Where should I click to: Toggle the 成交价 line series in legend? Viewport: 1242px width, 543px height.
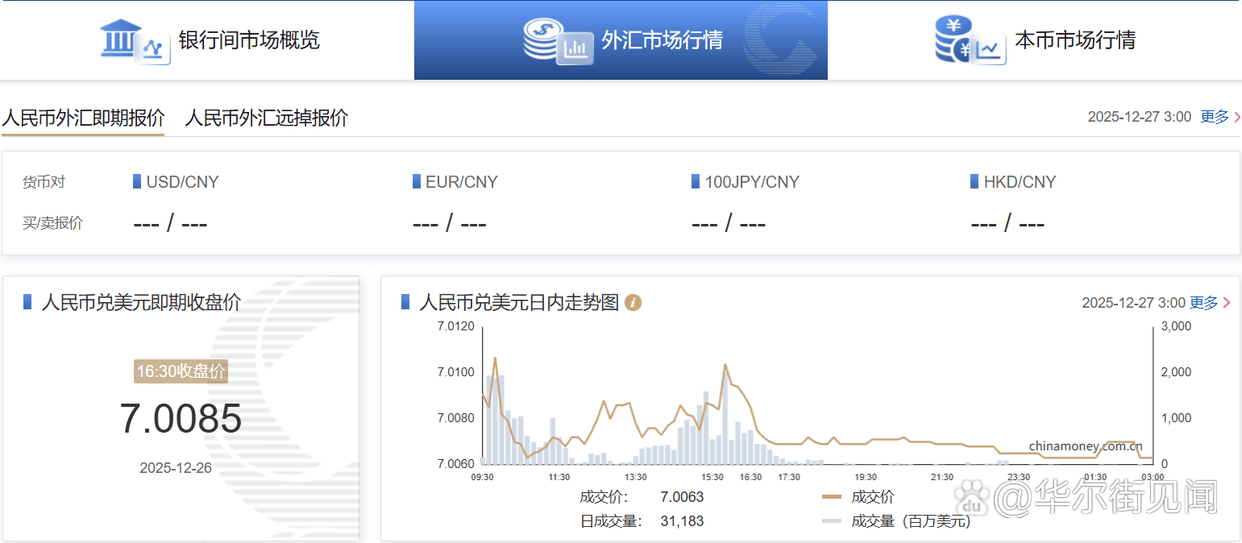858,497
